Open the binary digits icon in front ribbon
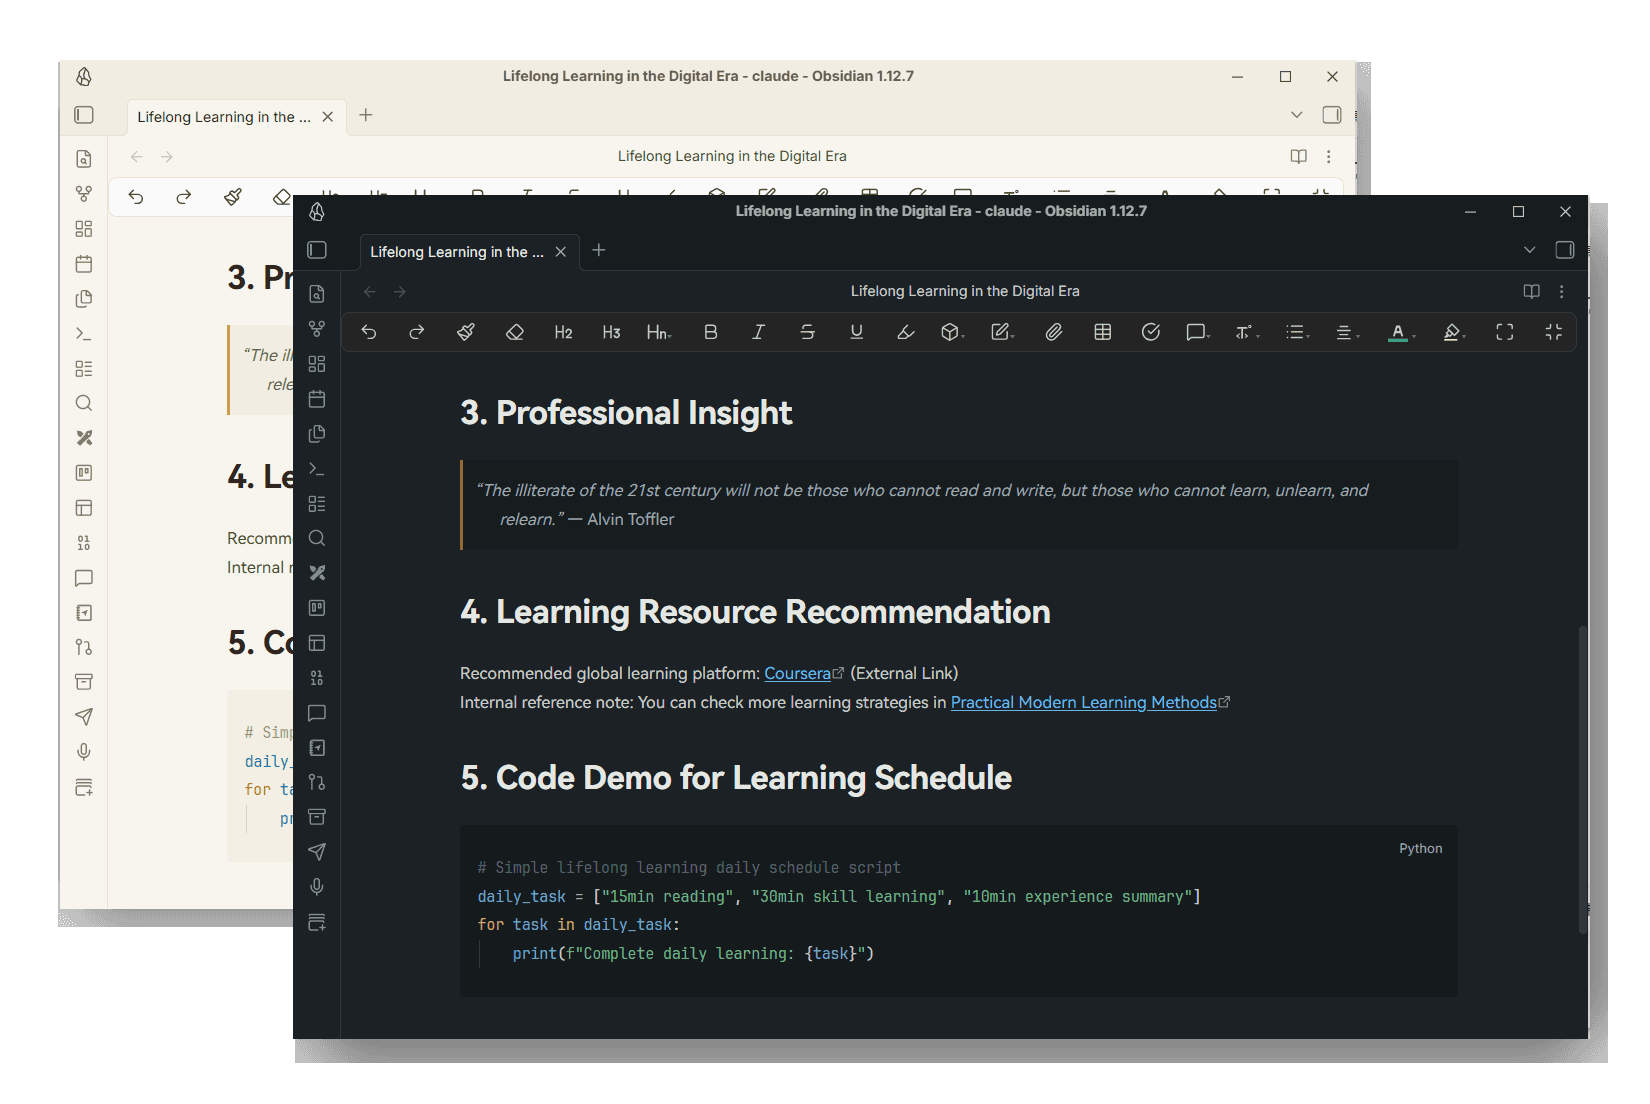1650x1104 pixels. click(x=317, y=678)
